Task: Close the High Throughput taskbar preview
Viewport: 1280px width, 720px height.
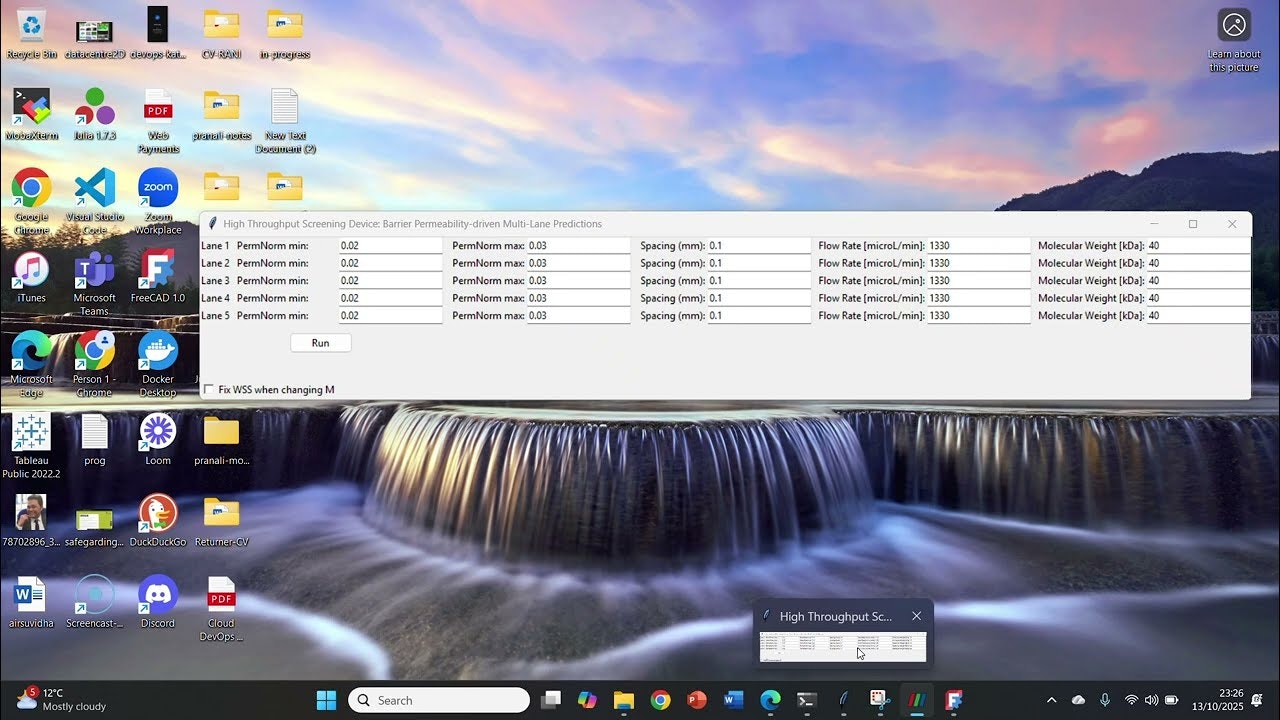Action: click(x=916, y=616)
